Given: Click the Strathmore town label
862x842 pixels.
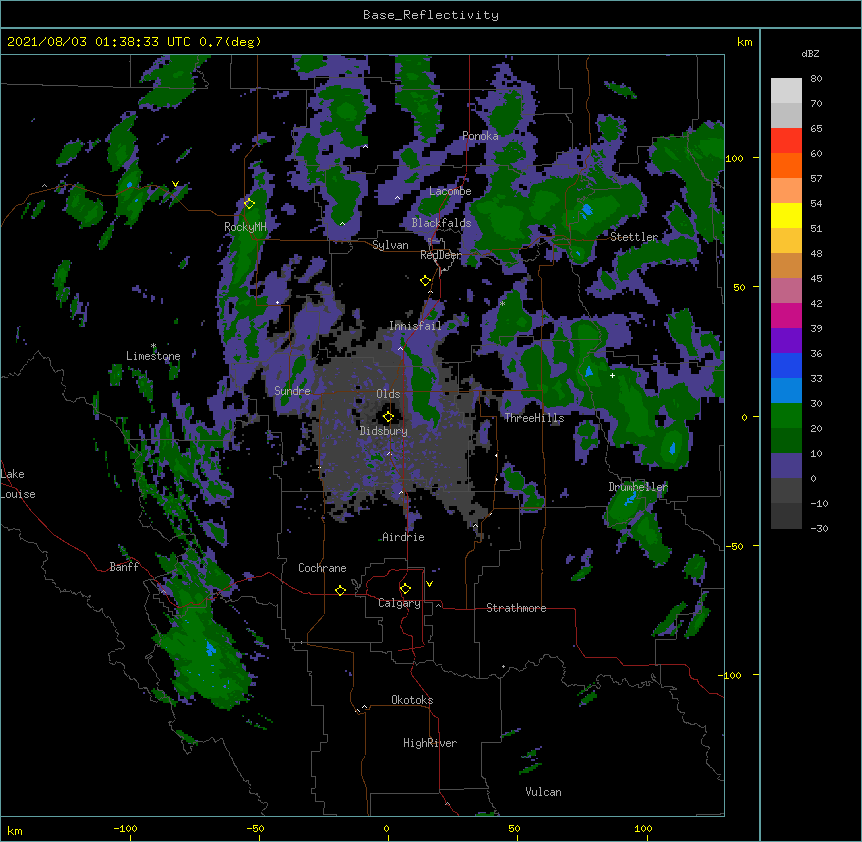Looking at the screenshot, I should tap(516, 608).
